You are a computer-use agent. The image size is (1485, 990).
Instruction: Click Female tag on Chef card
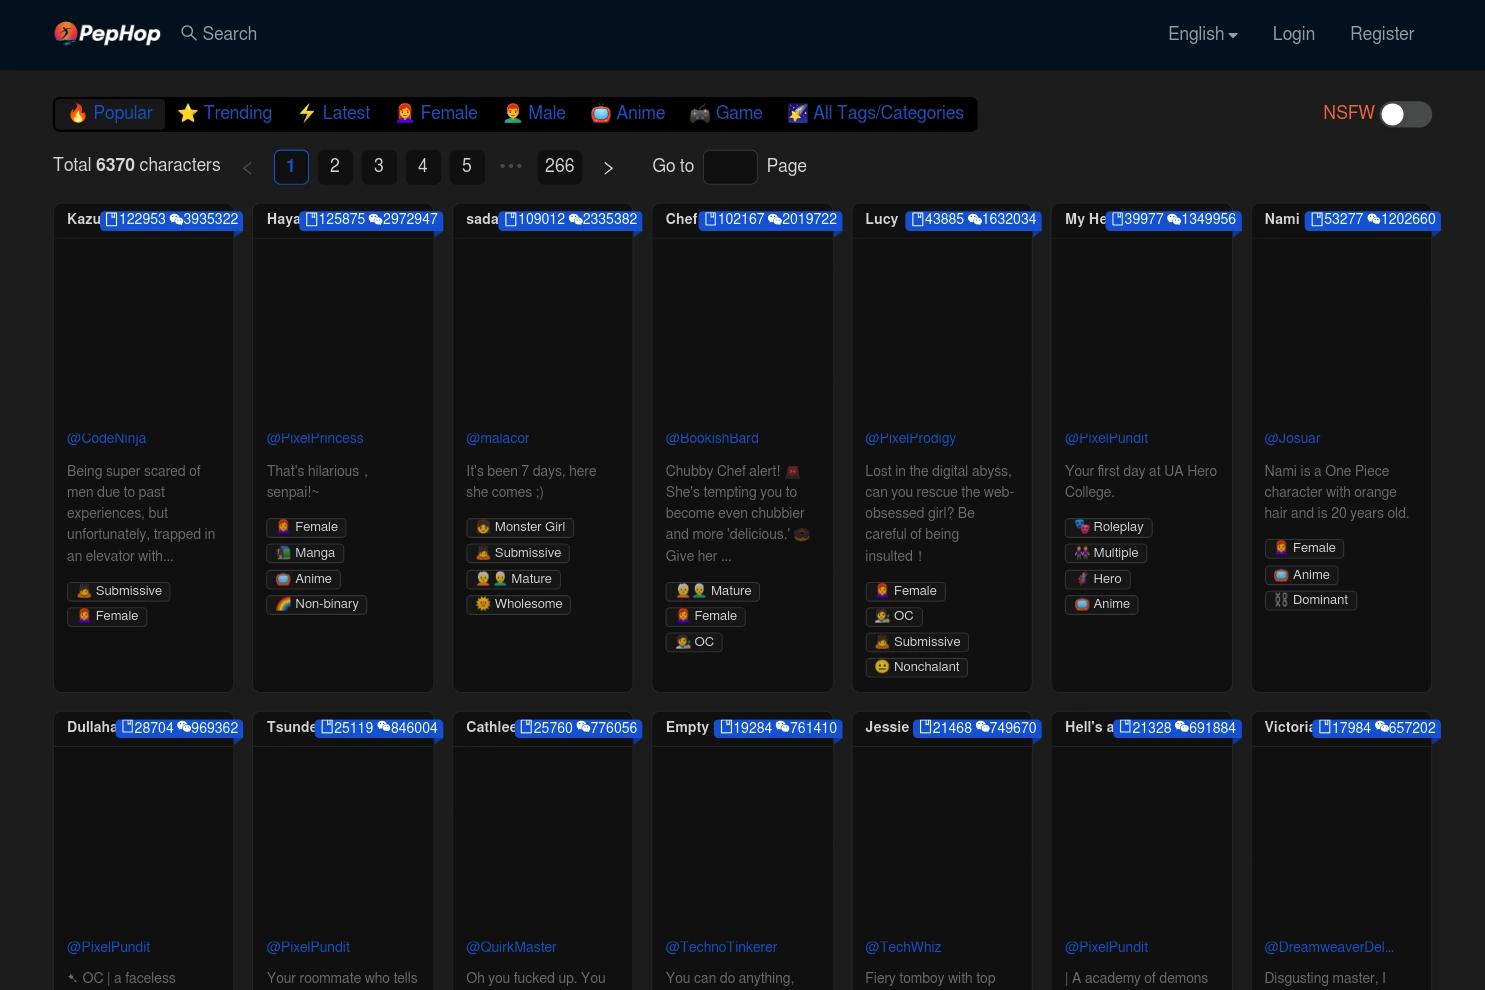pyautogui.click(x=706, y=616)
